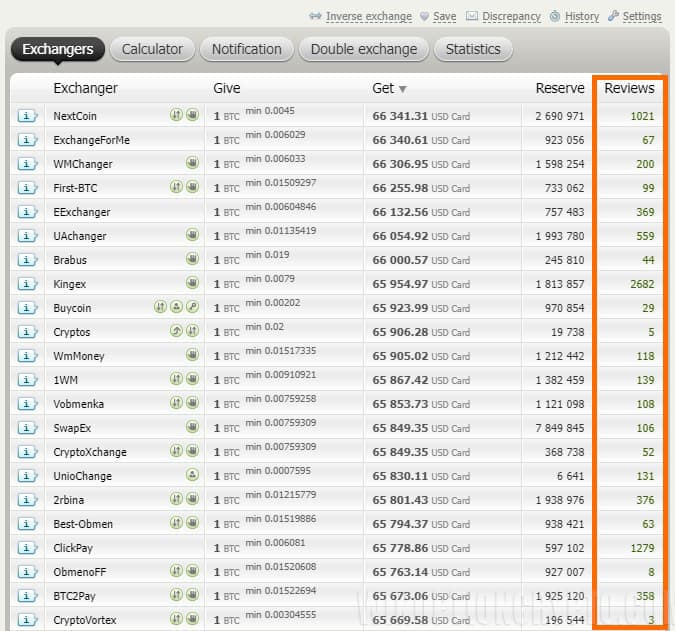The width and height of the screenshot is (675, 631).
Task: Open the info icon in ClickPay row
Action: (26, 548)
